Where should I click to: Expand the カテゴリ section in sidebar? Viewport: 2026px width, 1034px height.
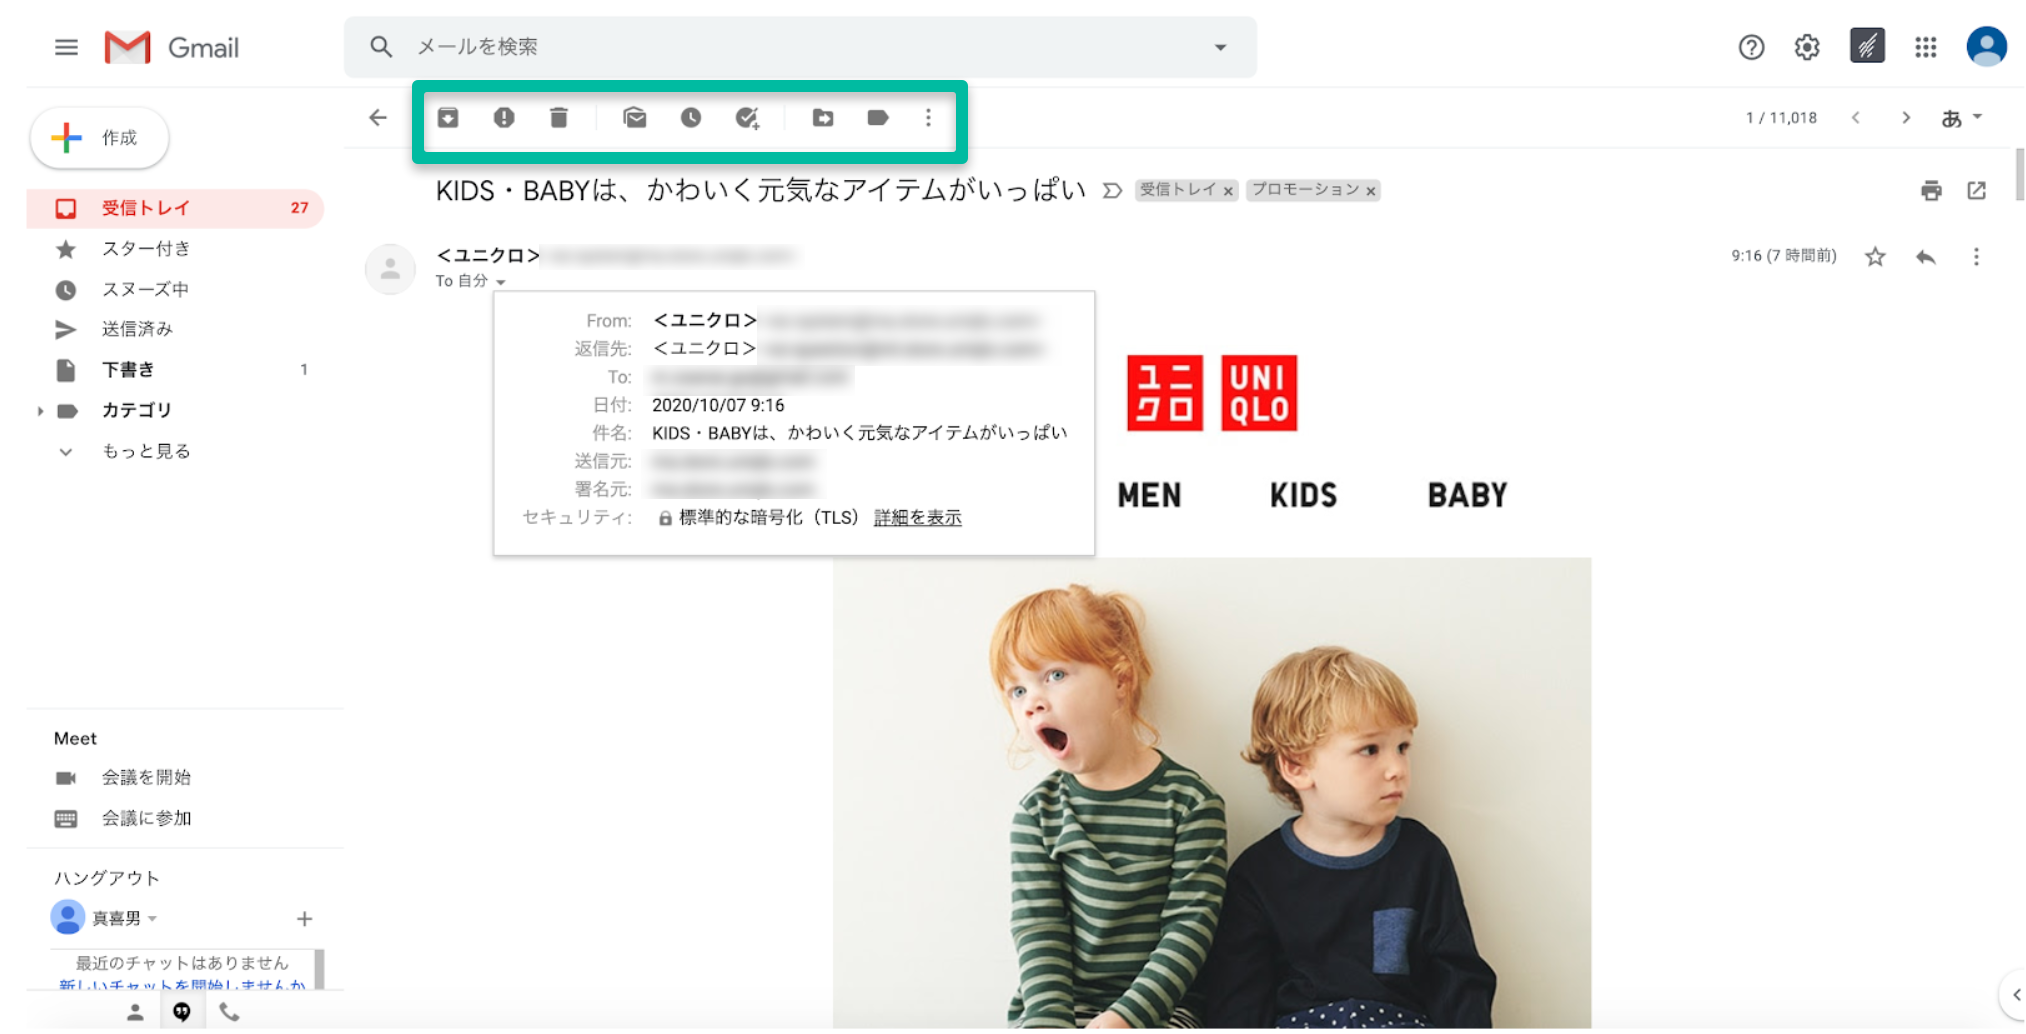(x=40, y=411)
